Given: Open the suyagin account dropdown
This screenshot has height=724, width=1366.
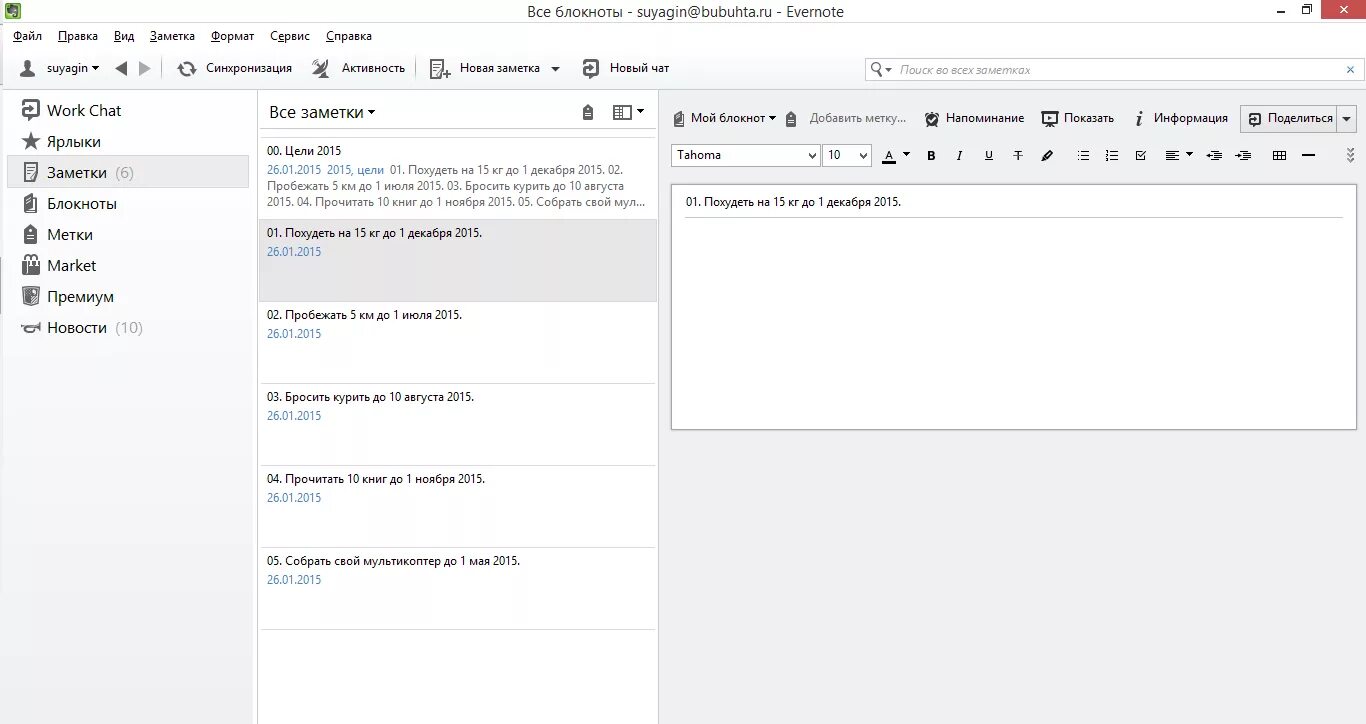Looking at the screenshot, I should point(60,68).
